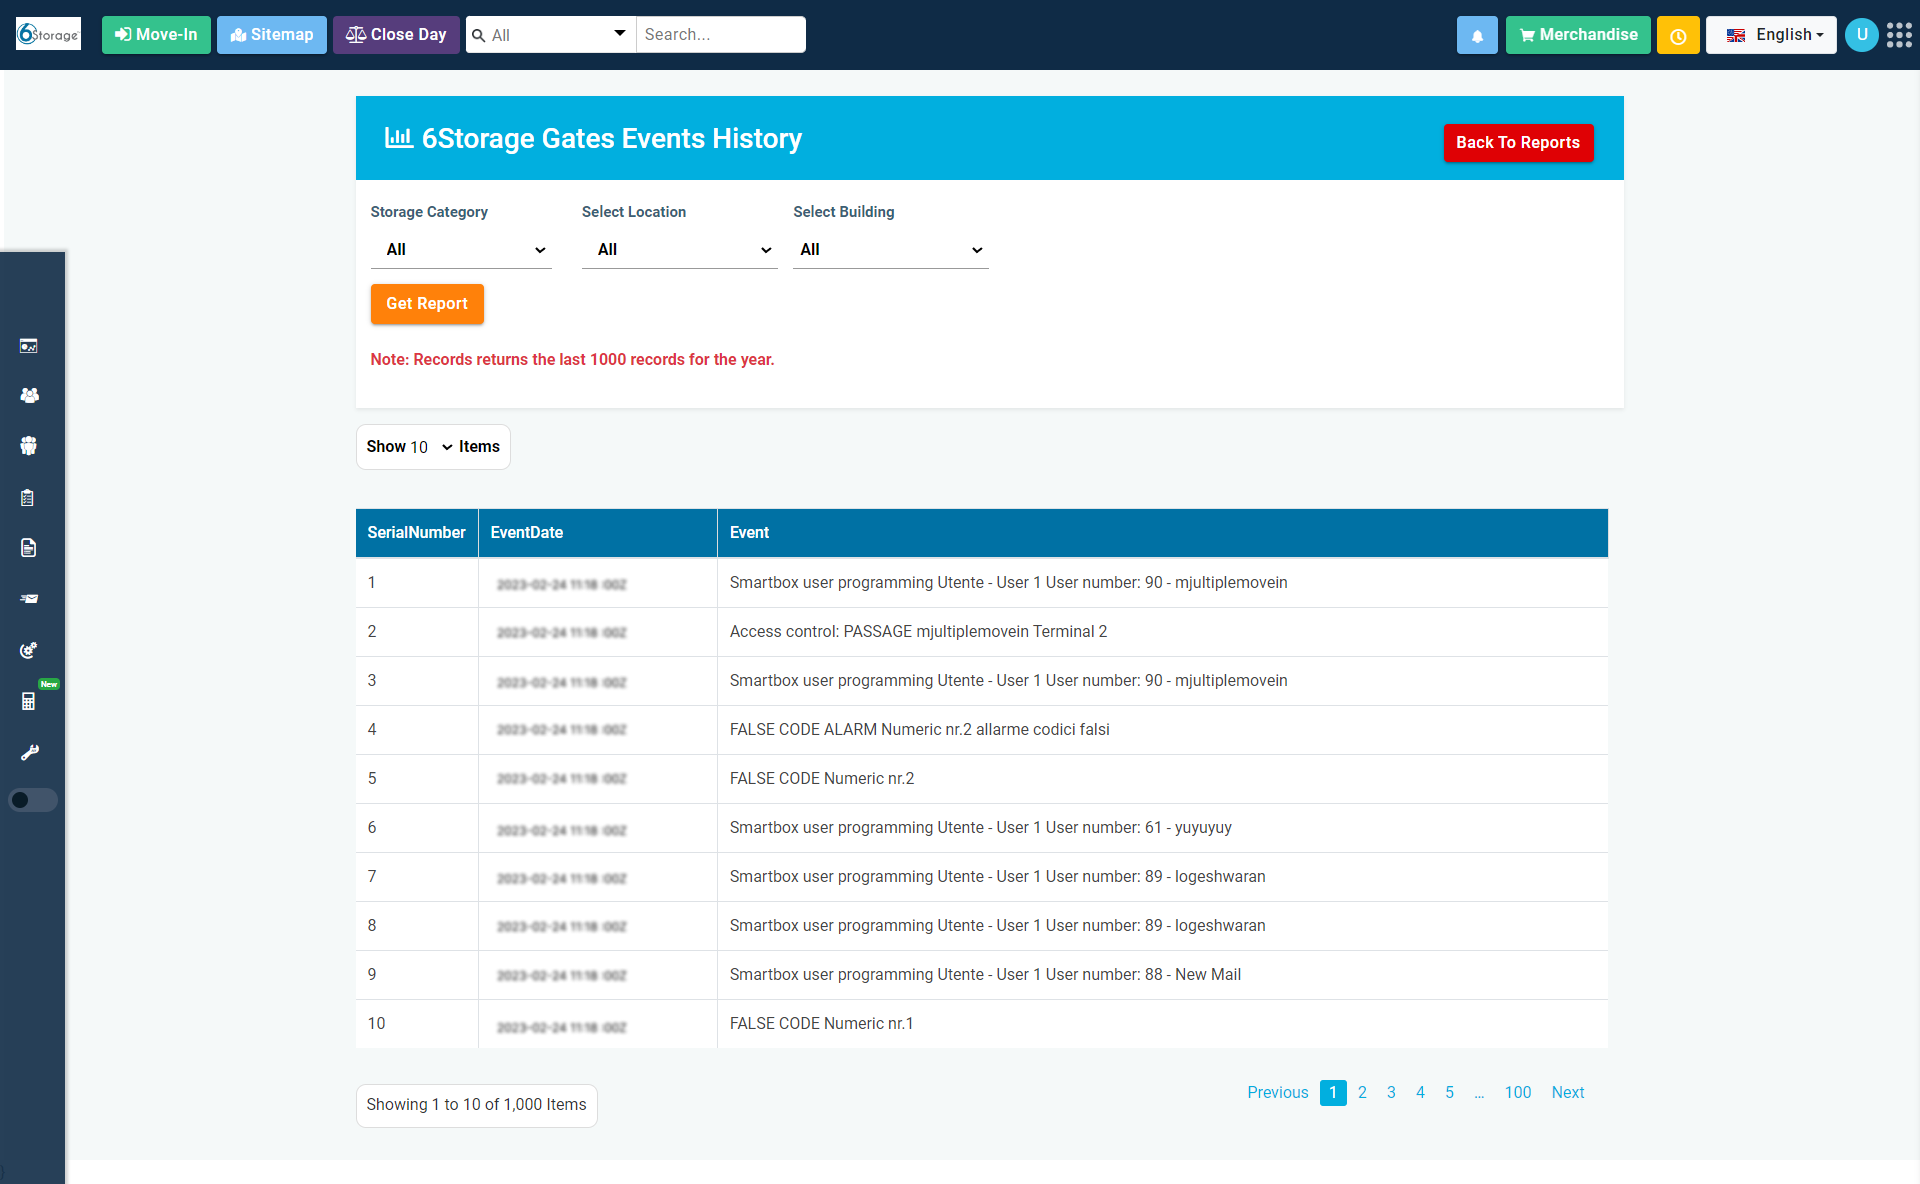Click the document reports sidebar icon
The image size is (1920, 1184).
click(x=28, y=548)
